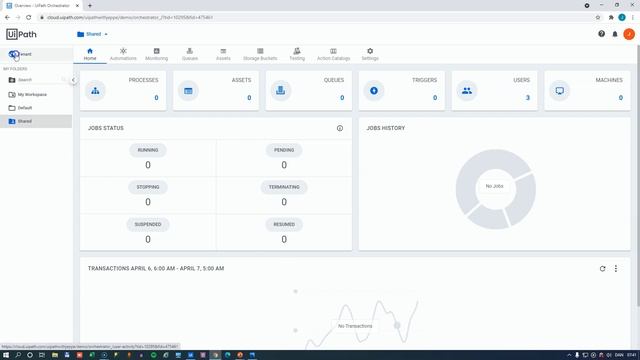Click the browser back arrow

(x=7, y=18)
